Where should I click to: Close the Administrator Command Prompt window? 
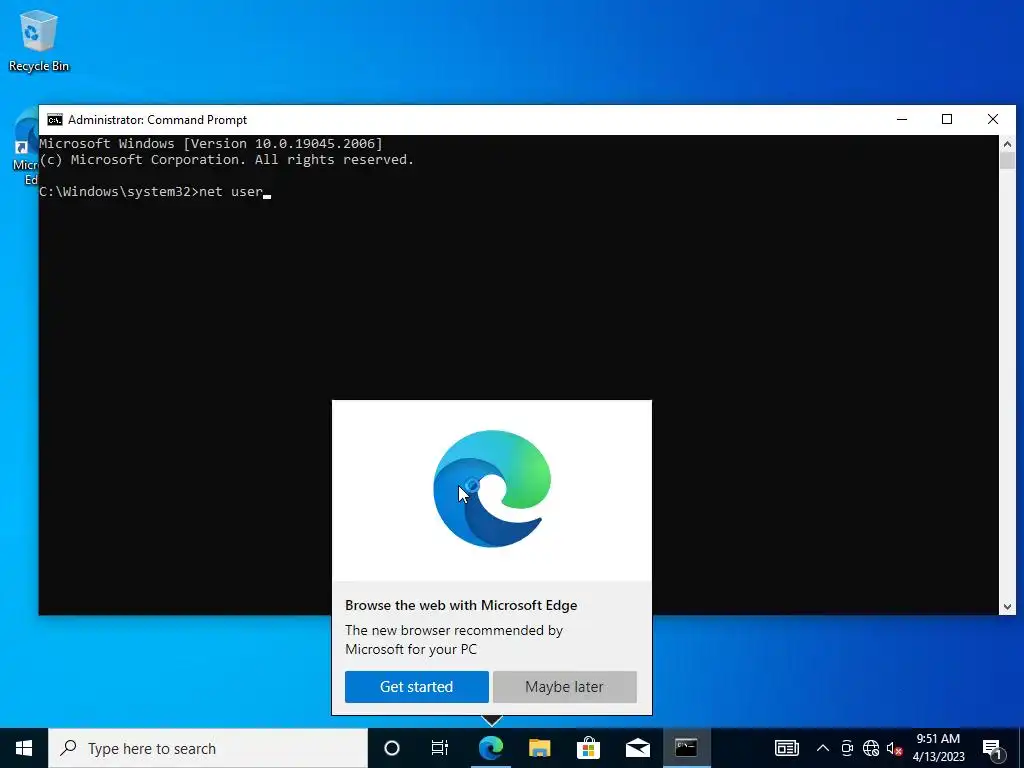tap(993, 120)
